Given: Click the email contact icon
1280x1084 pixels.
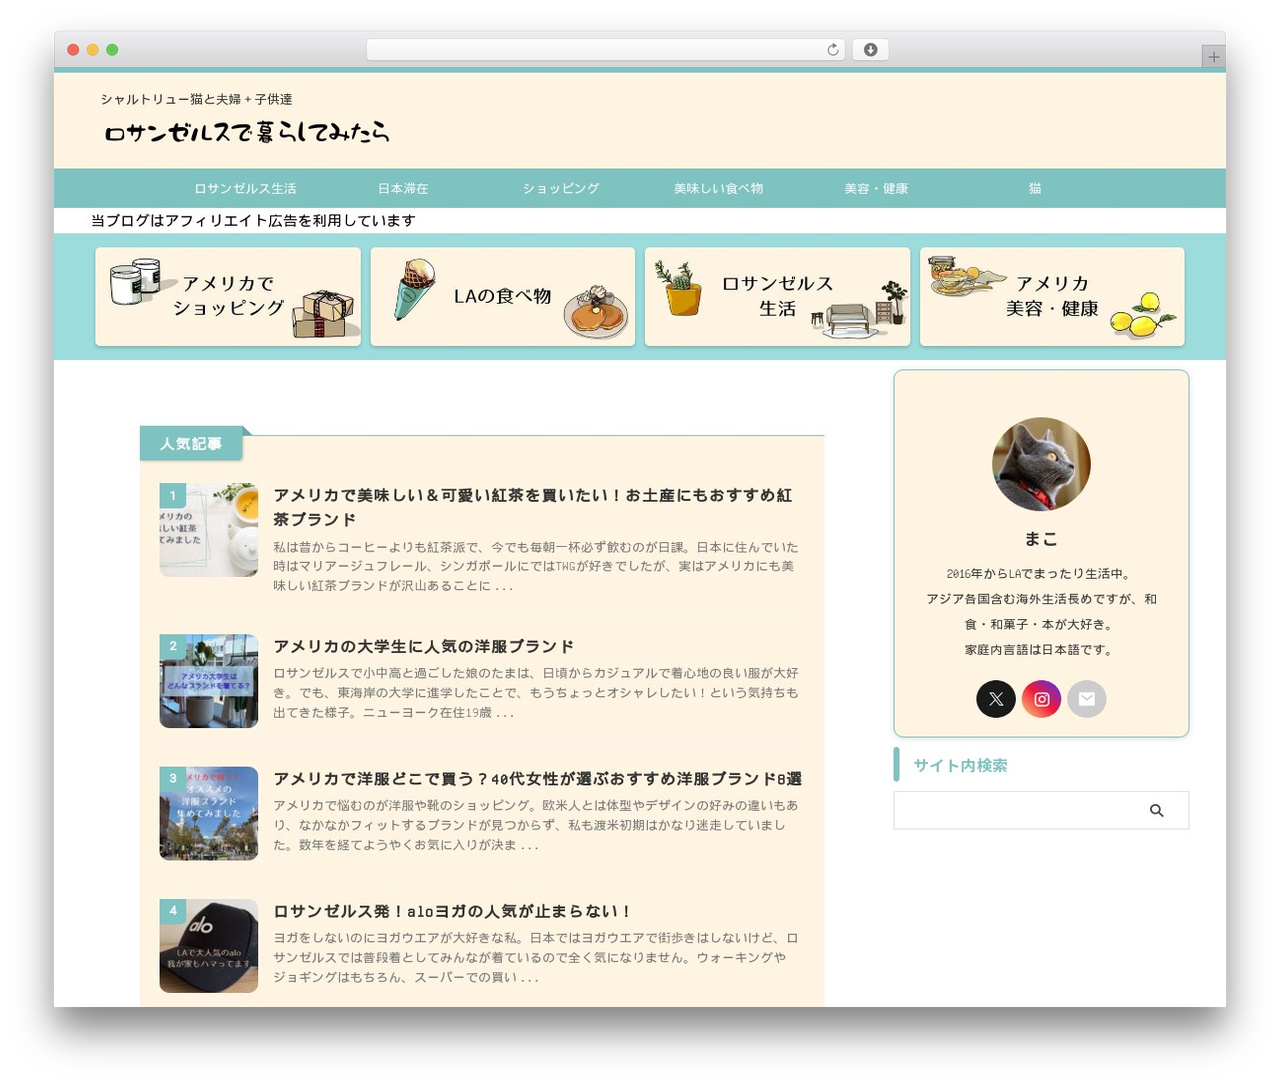Looking at the screenshot, I should pyautogui.click(x=1087, y=699).
